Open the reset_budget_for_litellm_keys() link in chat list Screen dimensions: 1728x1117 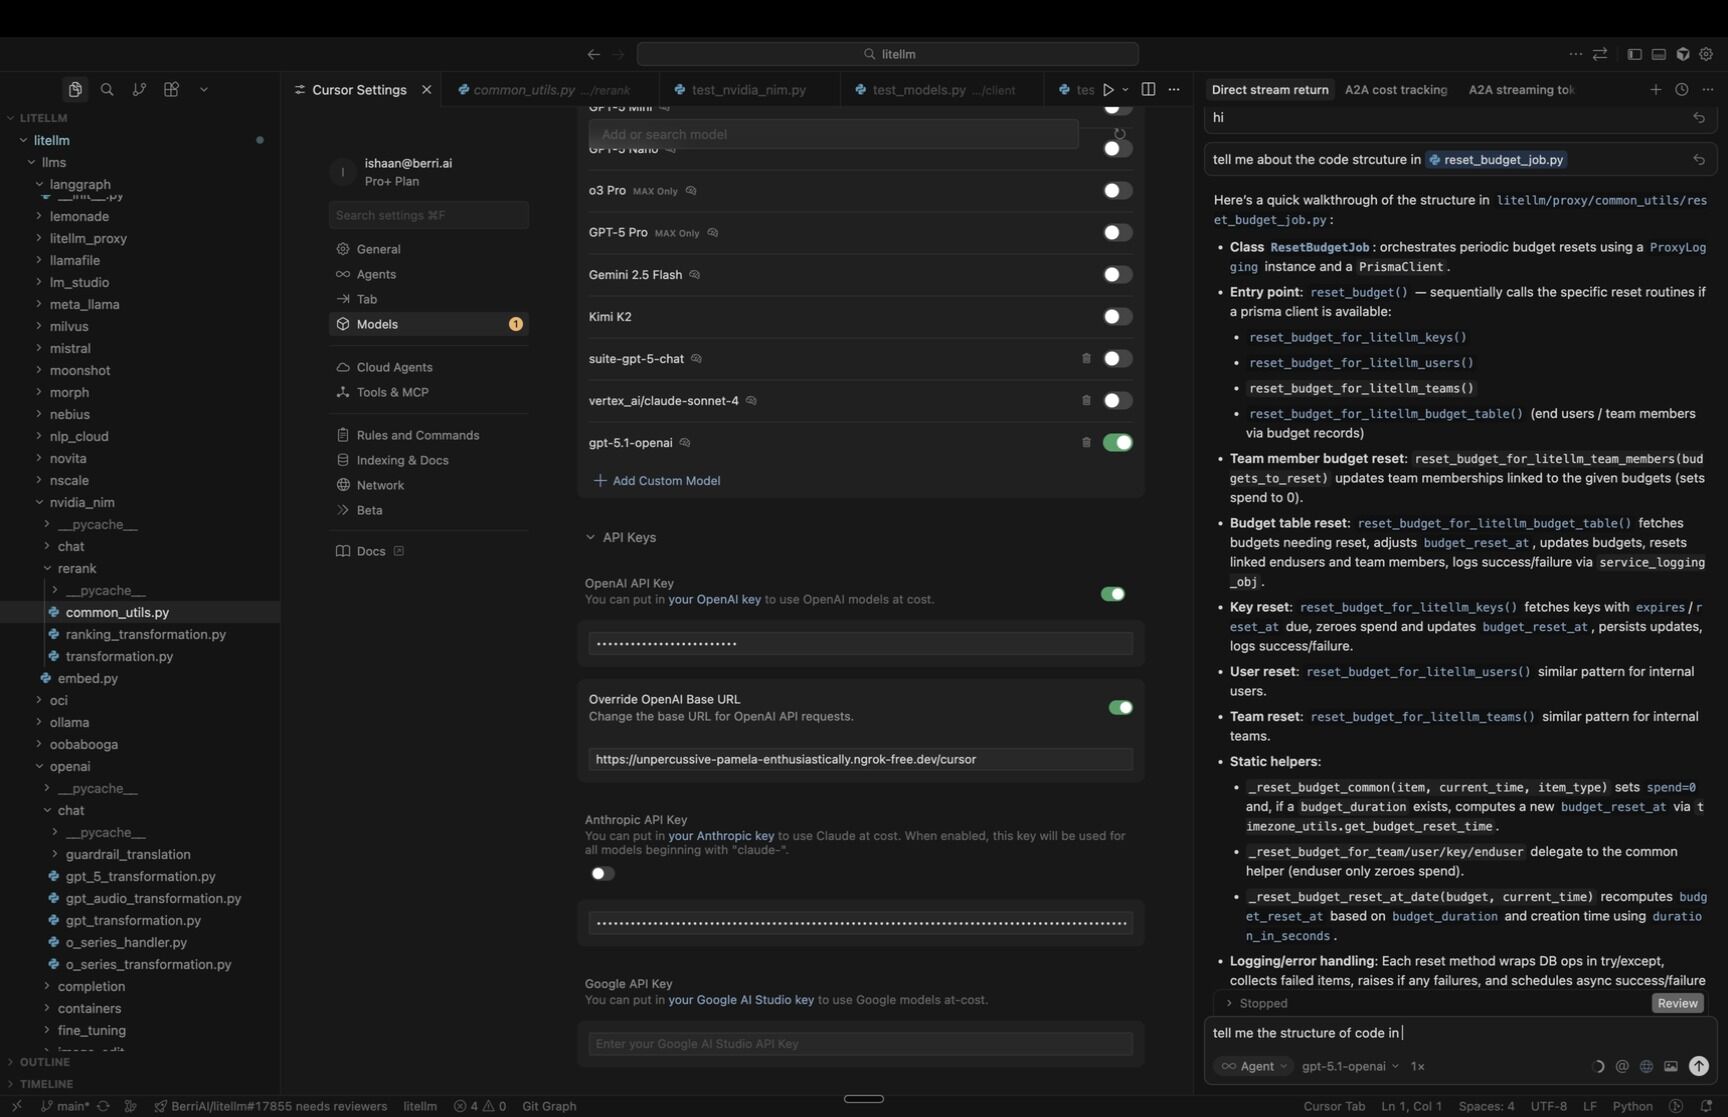pyautogui.click(x=1357, y=338)
